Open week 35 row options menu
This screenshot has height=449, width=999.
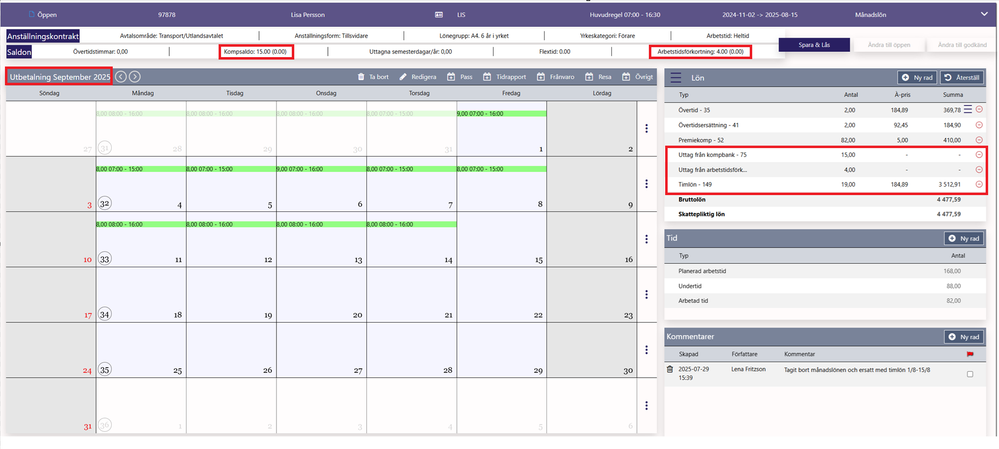(646, 350)
